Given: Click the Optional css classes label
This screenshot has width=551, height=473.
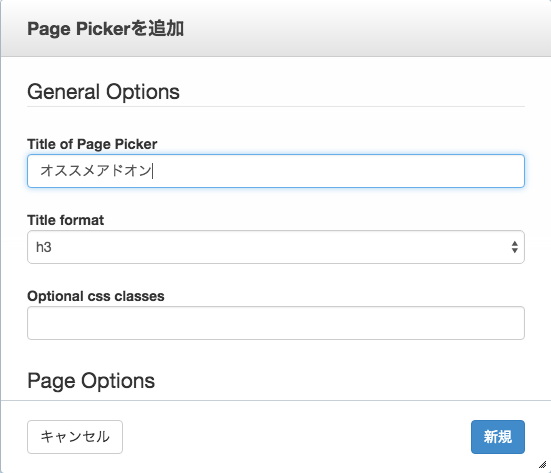Looking at the screenshot, I should (96, 296).
